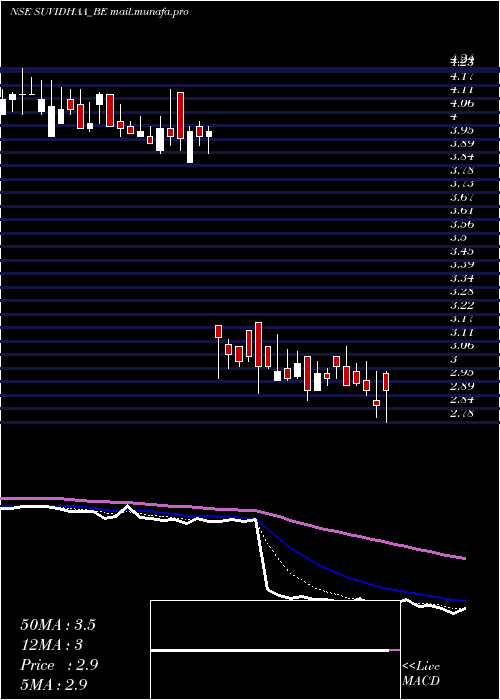This screenshot has width=500, height=700.
Task: Click the 3.89 price axis label
Action: point(462,143)
